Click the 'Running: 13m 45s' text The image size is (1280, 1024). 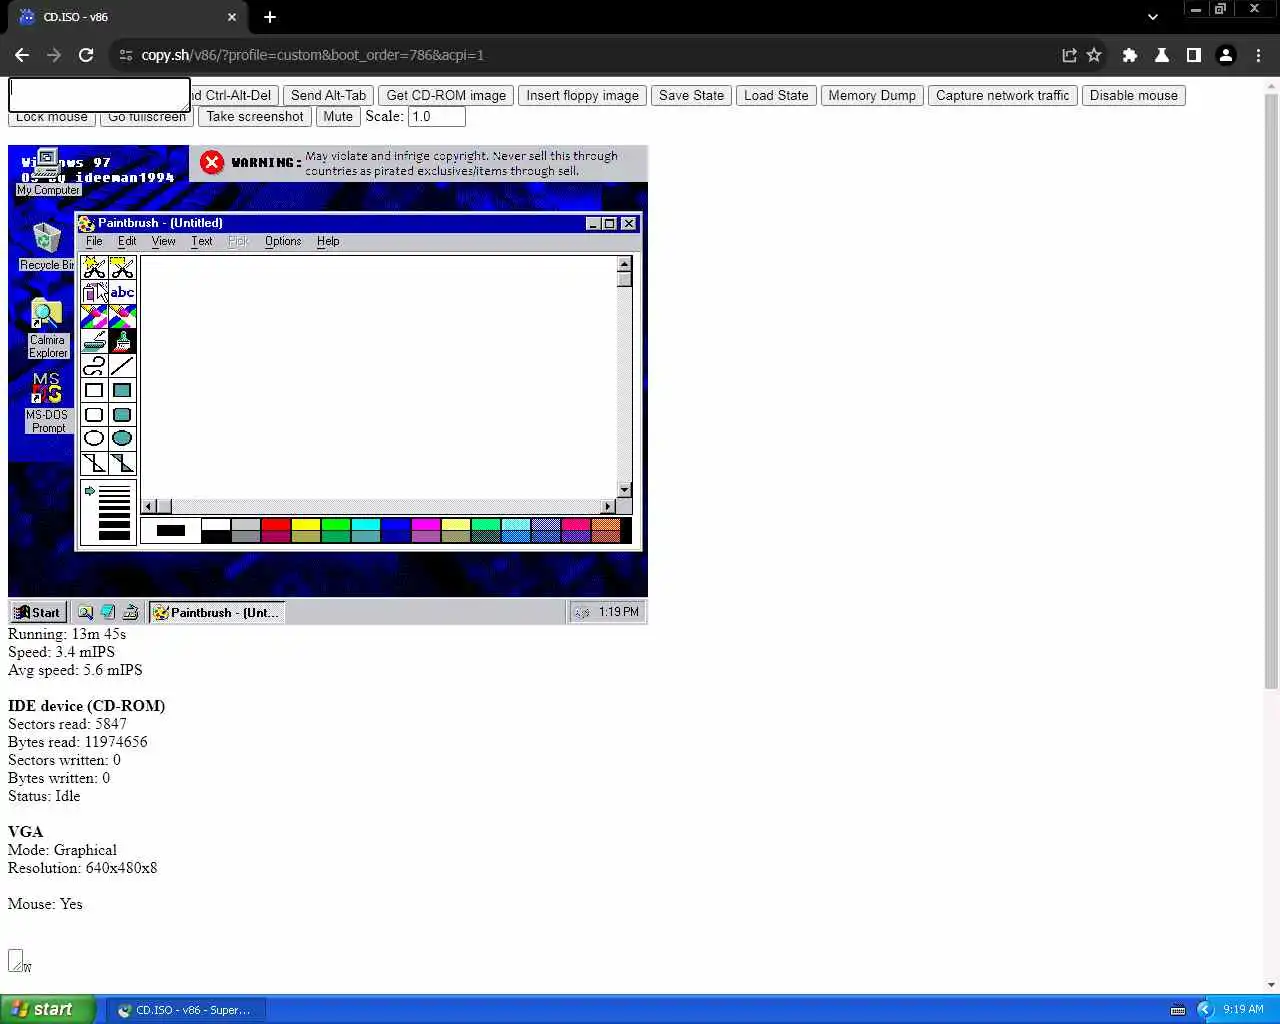coord(67,634)
